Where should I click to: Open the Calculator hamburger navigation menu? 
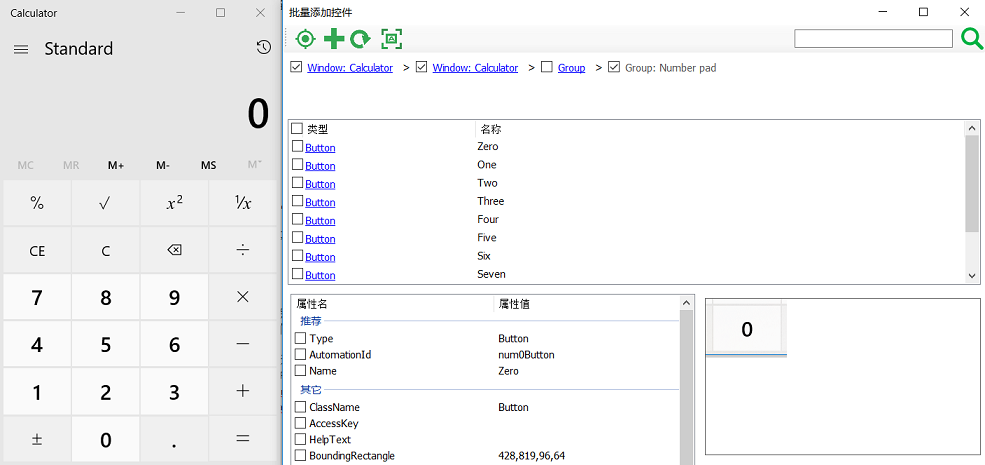click(21, 49)
